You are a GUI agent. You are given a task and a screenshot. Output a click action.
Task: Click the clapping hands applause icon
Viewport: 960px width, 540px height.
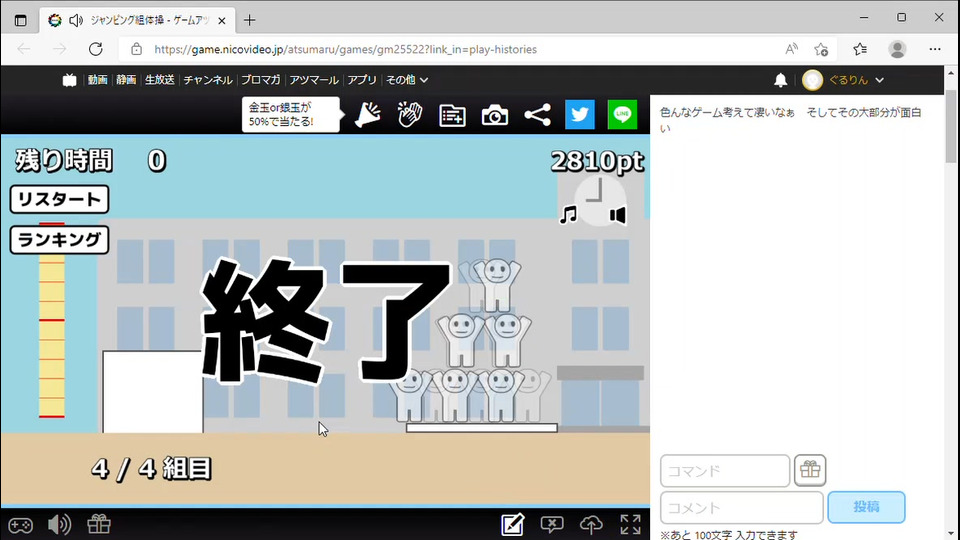(x=410, y=114)
